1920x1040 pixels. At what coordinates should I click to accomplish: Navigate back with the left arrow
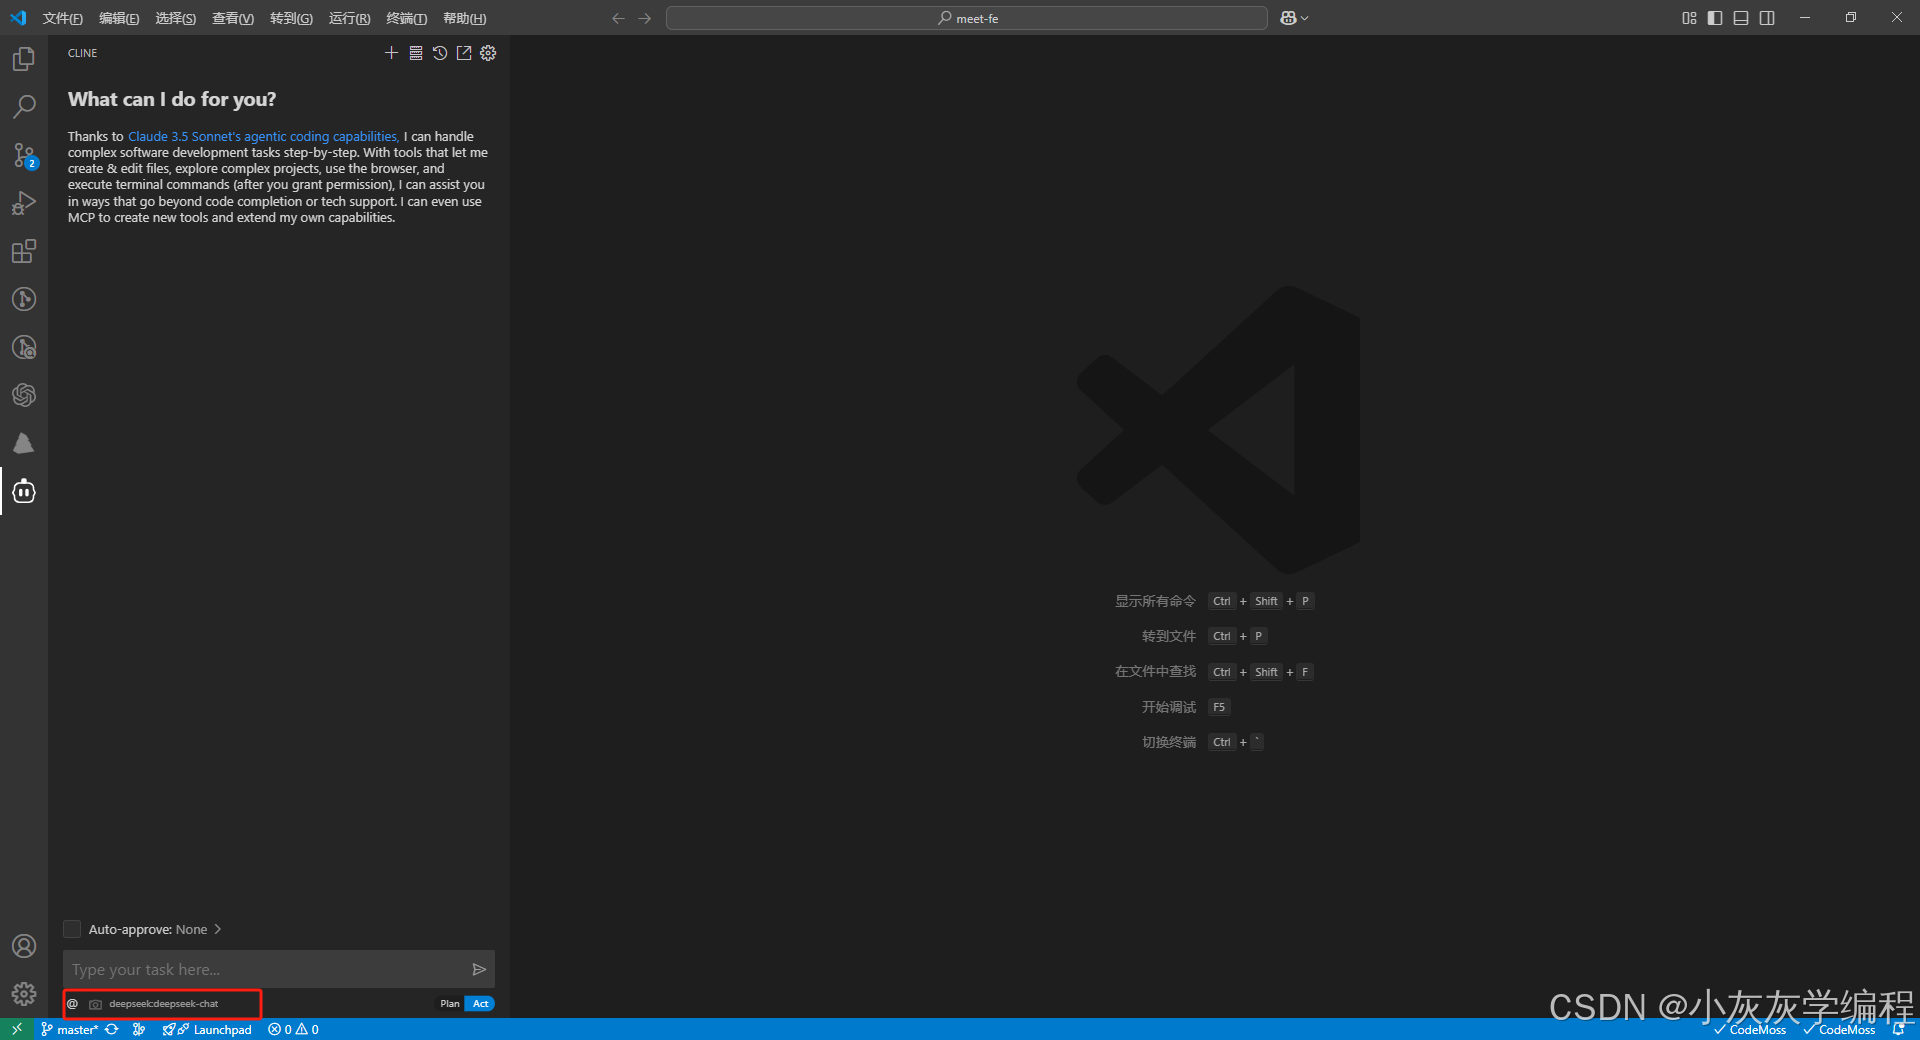tap(618, 18)
